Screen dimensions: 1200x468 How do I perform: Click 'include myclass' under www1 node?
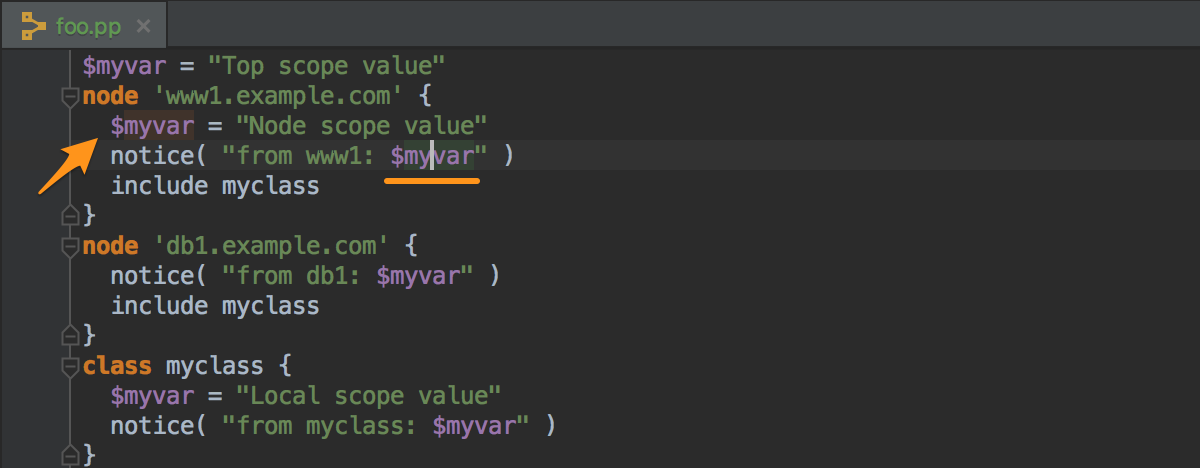click(x=215, y=186)
